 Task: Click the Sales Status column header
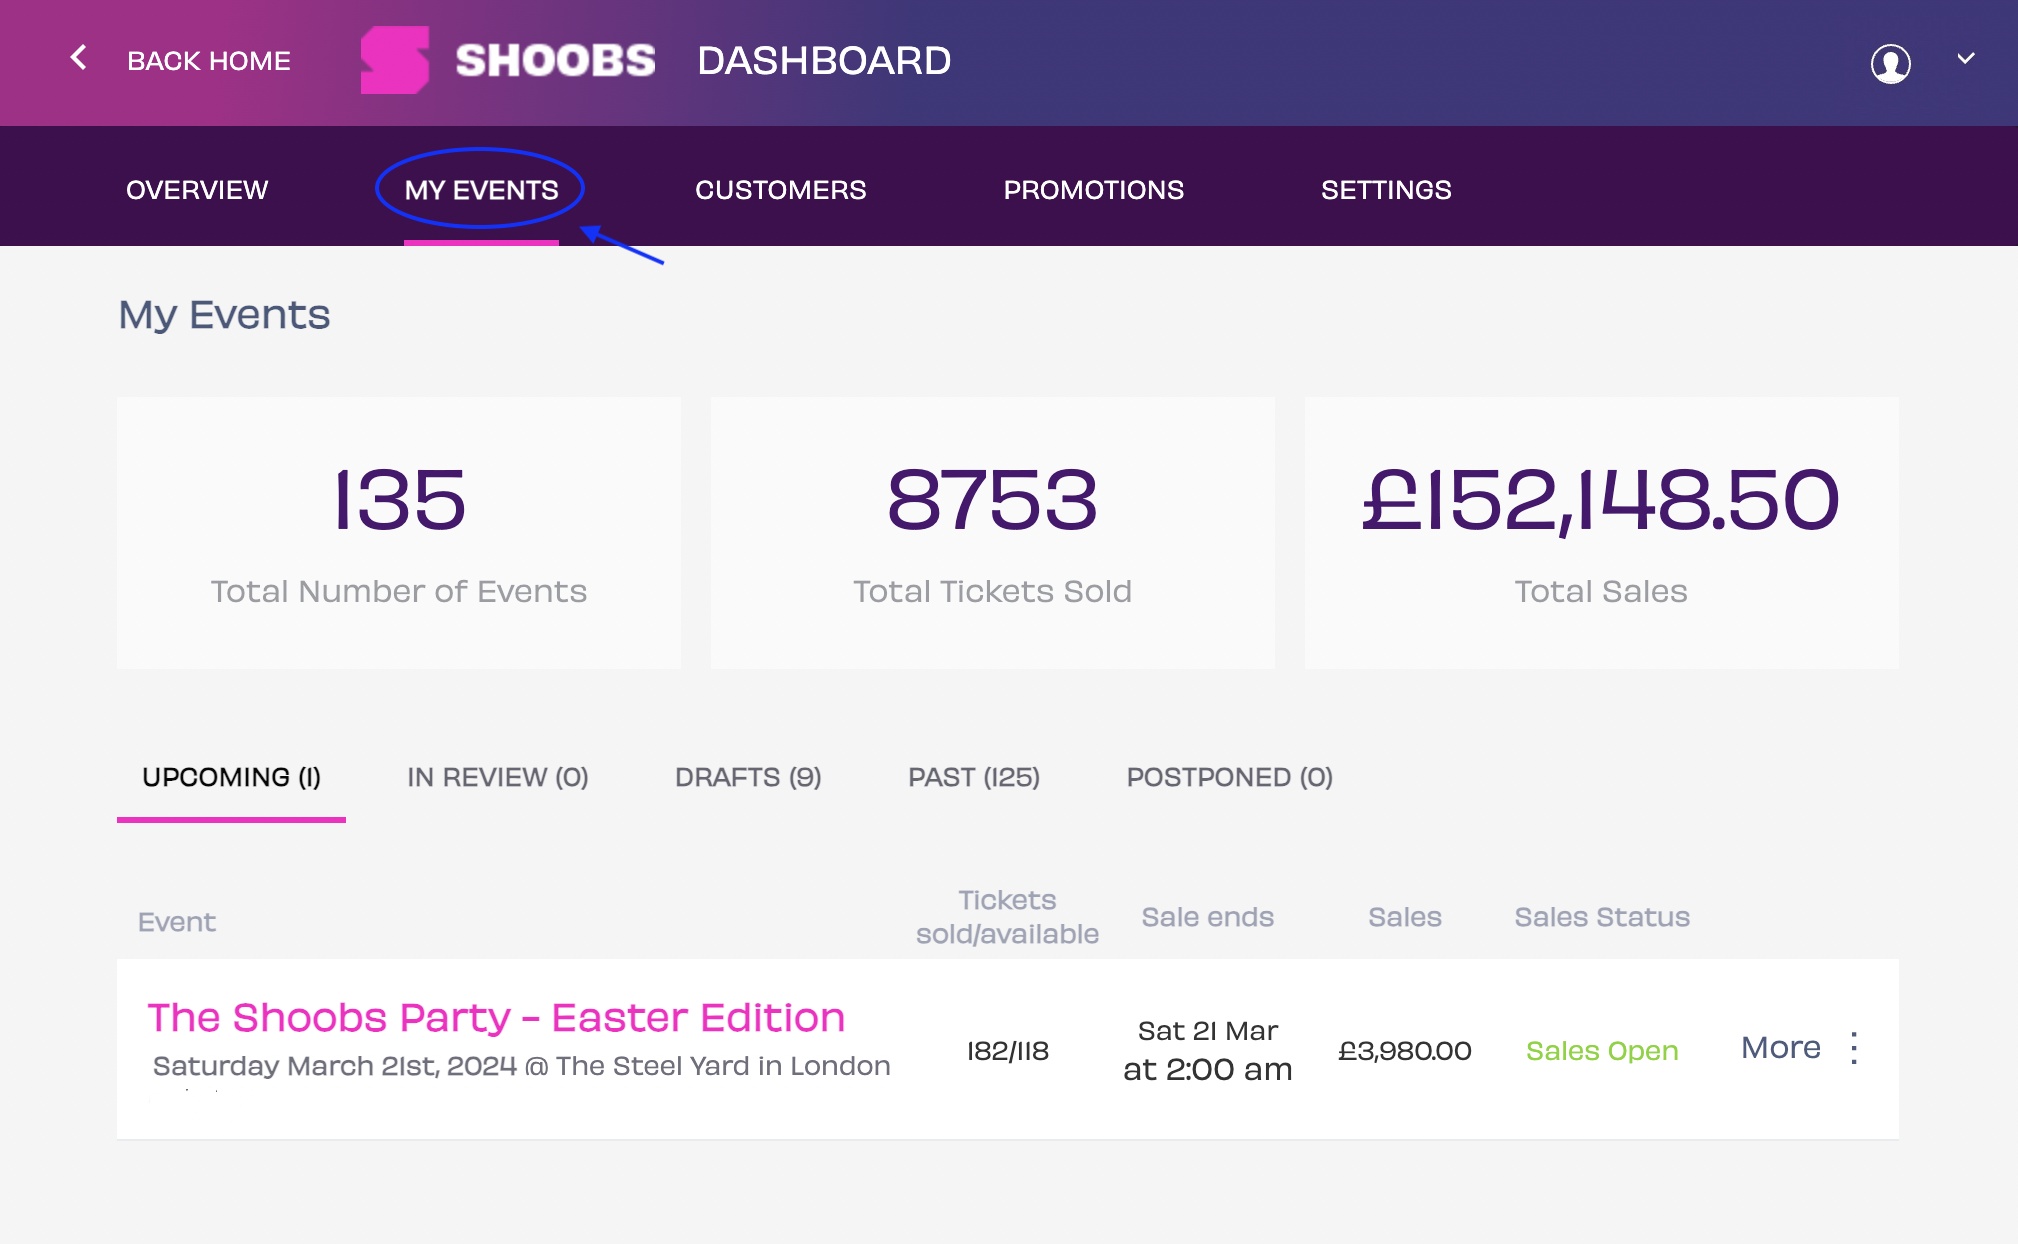pos(1601,916)
